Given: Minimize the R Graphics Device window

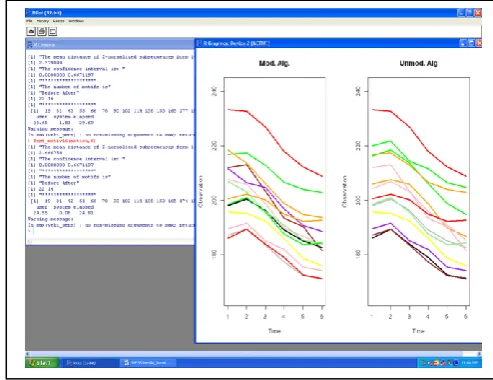Looking at the screenshot, I should (x=463, y=43).
